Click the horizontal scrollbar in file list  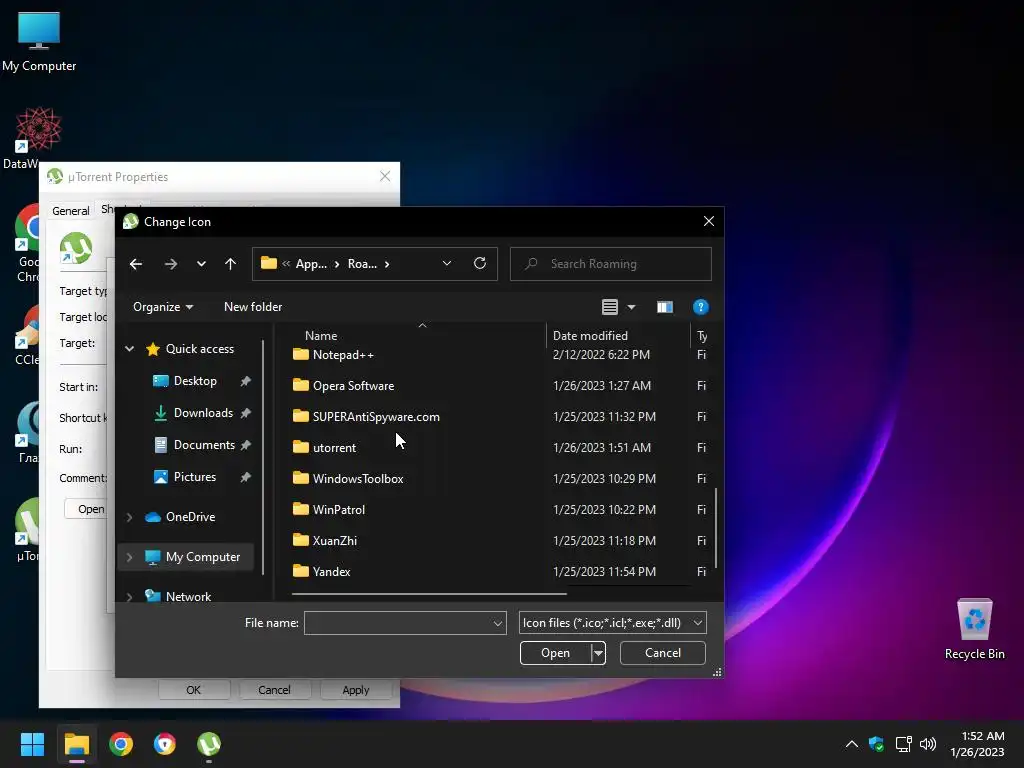coord(429,594)
